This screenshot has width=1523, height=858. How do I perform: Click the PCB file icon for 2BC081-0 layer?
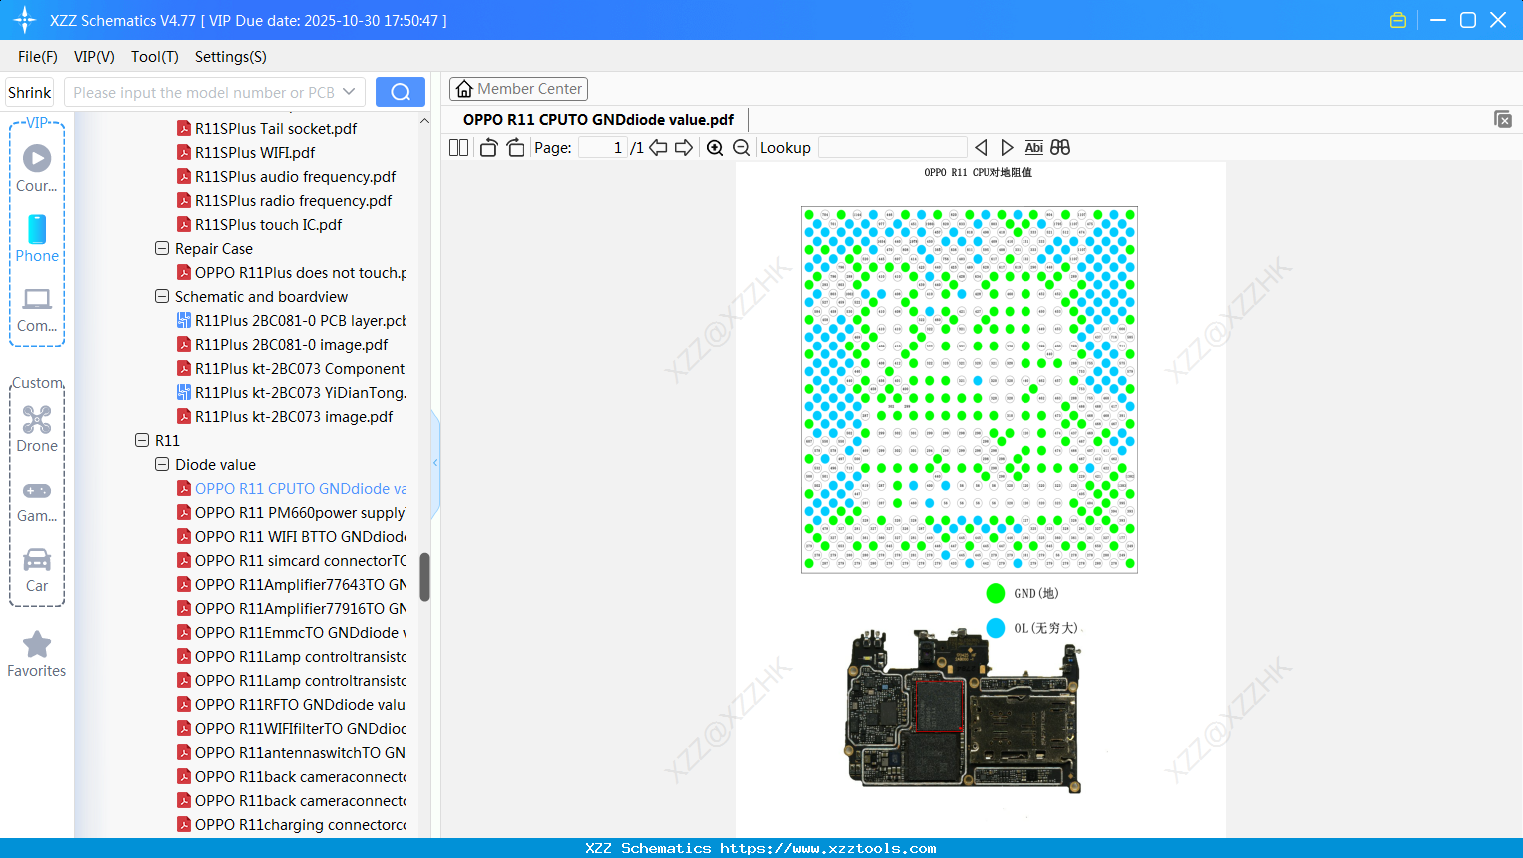tap(184, 320)
